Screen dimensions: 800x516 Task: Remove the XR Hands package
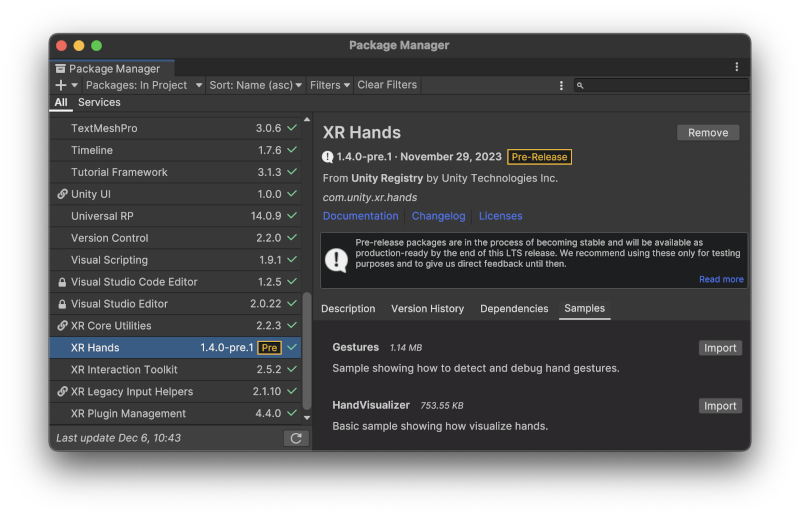[x=708, y=133]
